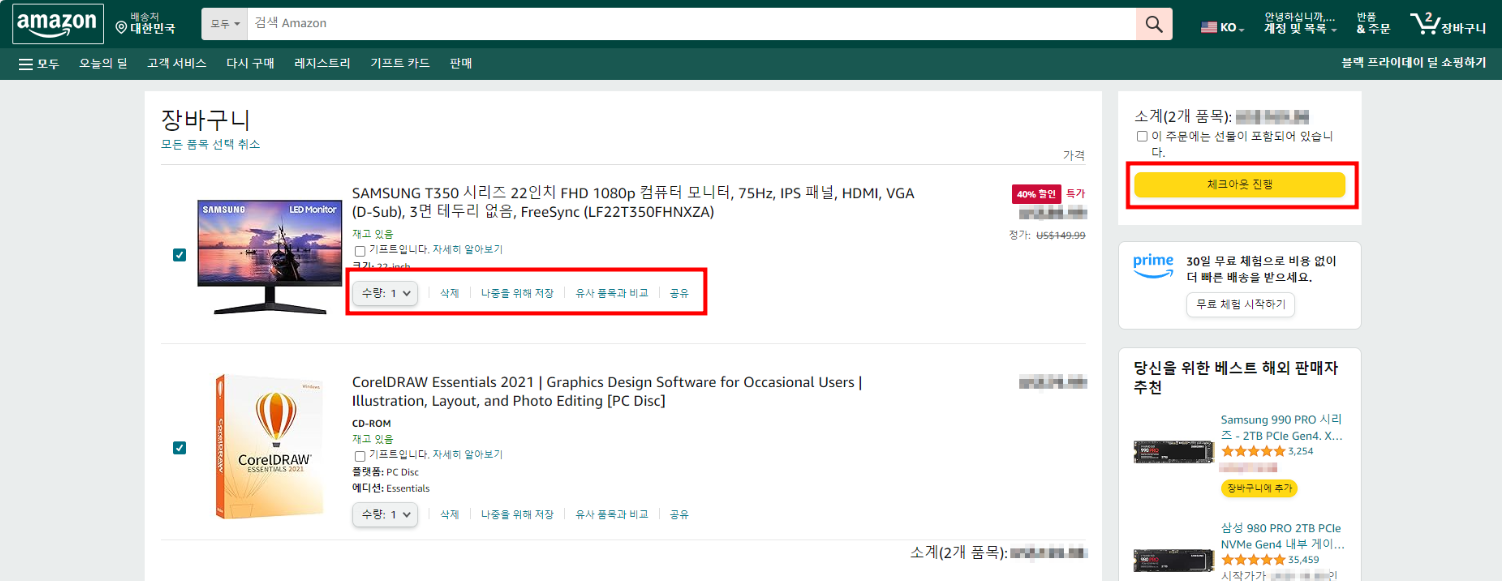Click star rating of Samsung 990 PRO
The width and height of the screenshot is (1503, 581).
tap(1253, 452)
